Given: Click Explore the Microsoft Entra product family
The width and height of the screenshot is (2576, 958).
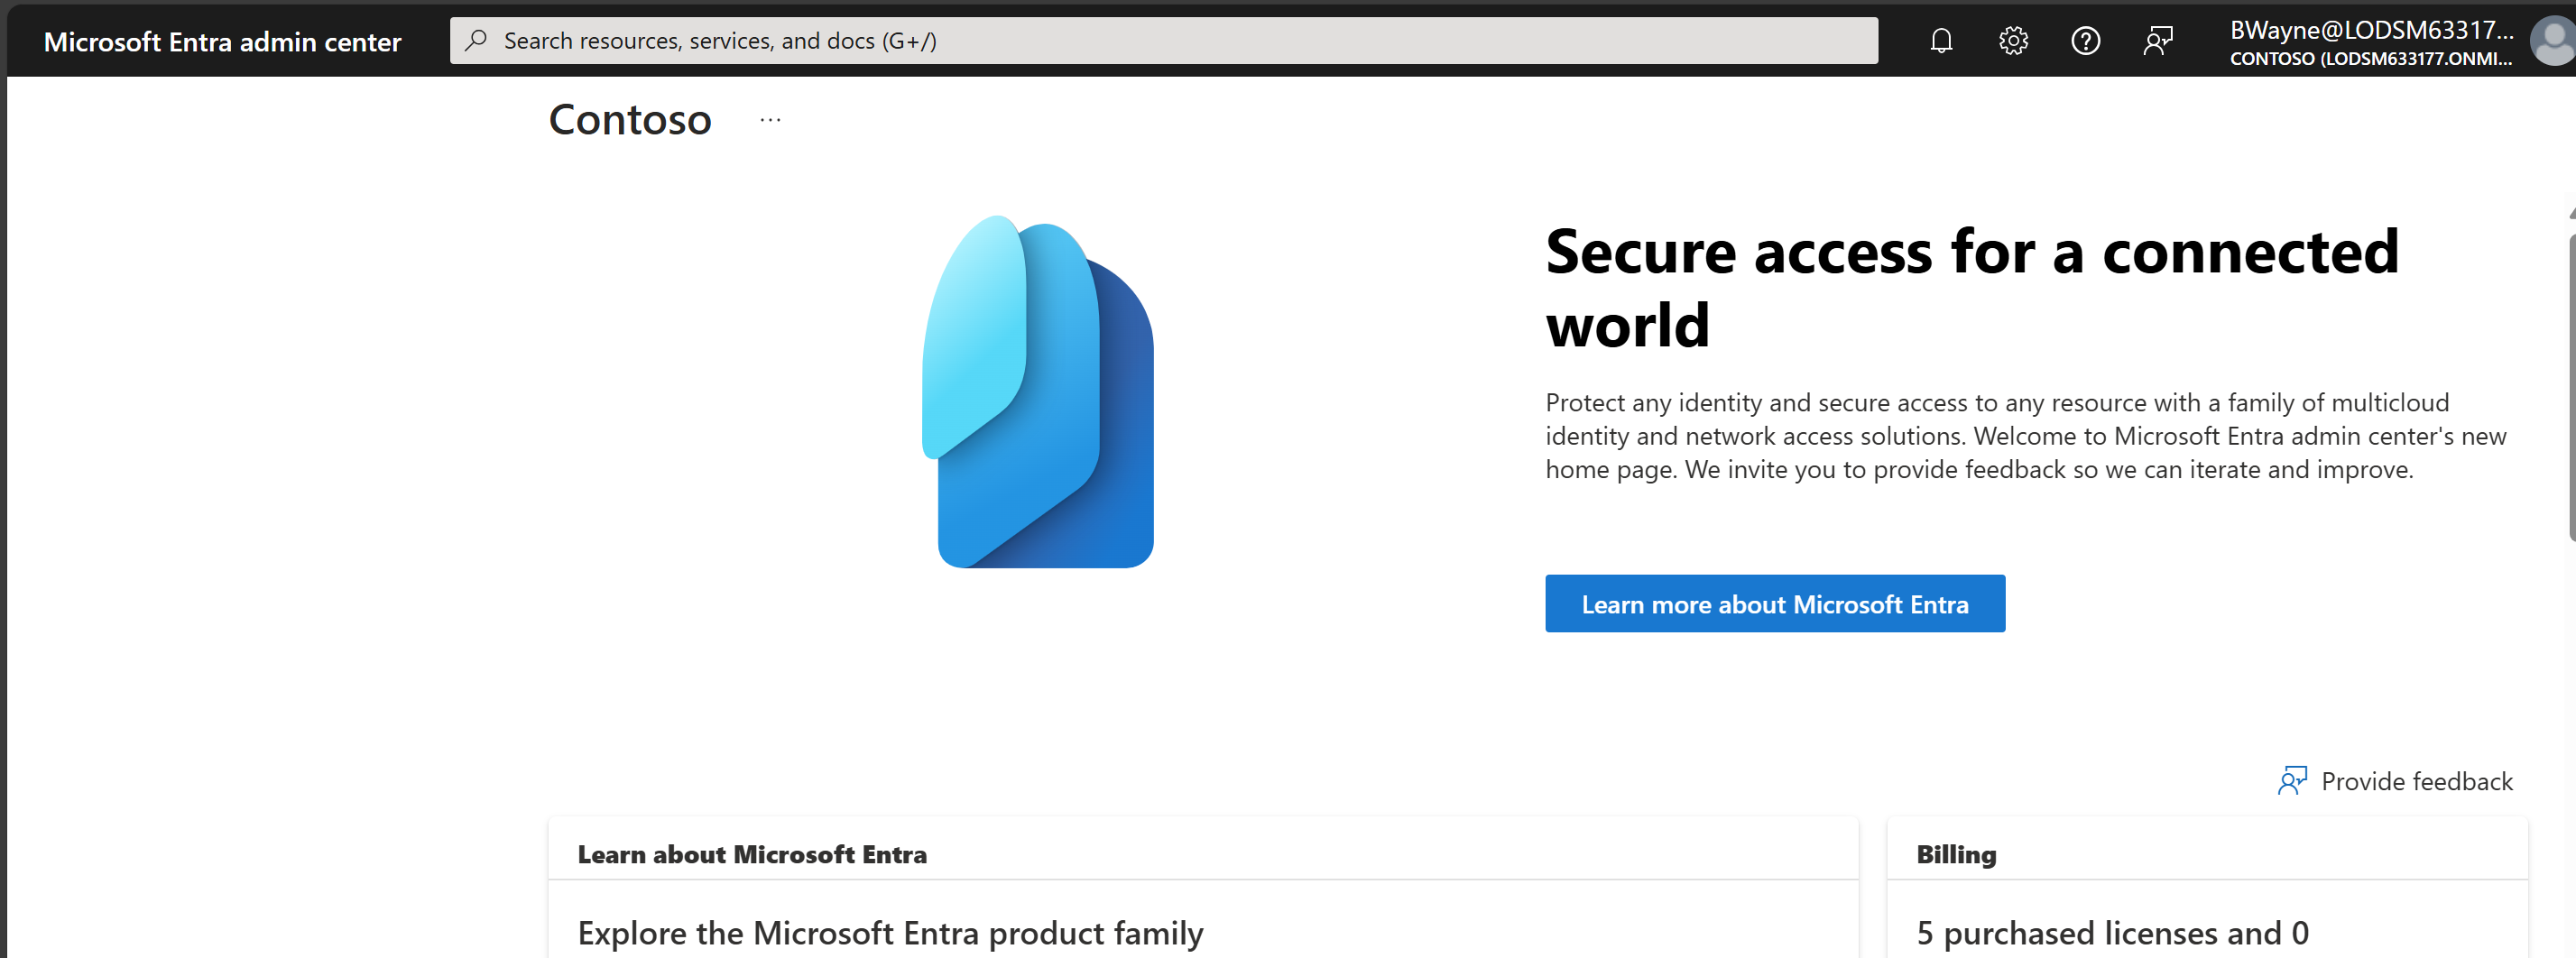Looking at the screenshot, I should [890, 933].
